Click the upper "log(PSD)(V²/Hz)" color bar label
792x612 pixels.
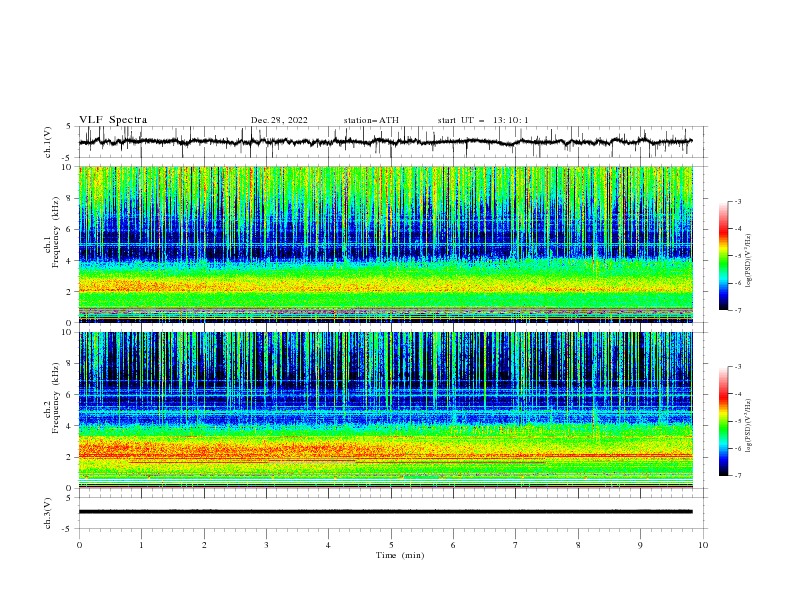pyautogui.click(x=750, y=261)
